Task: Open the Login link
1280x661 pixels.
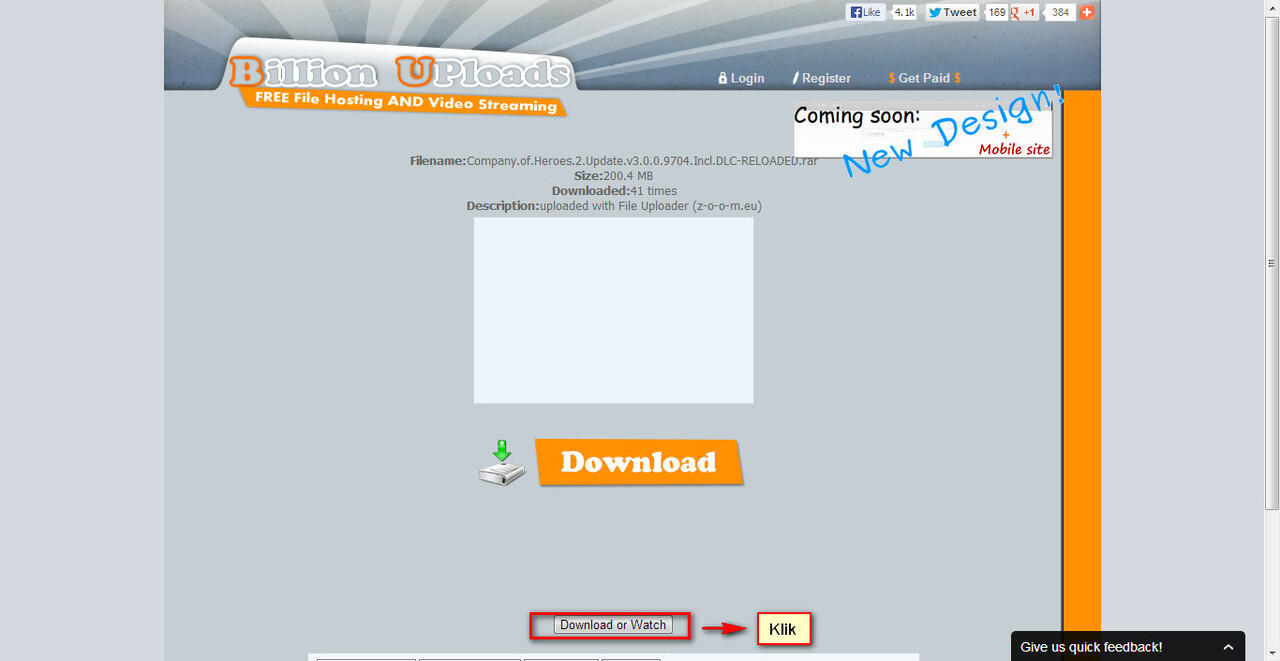Action: point(741,78)
